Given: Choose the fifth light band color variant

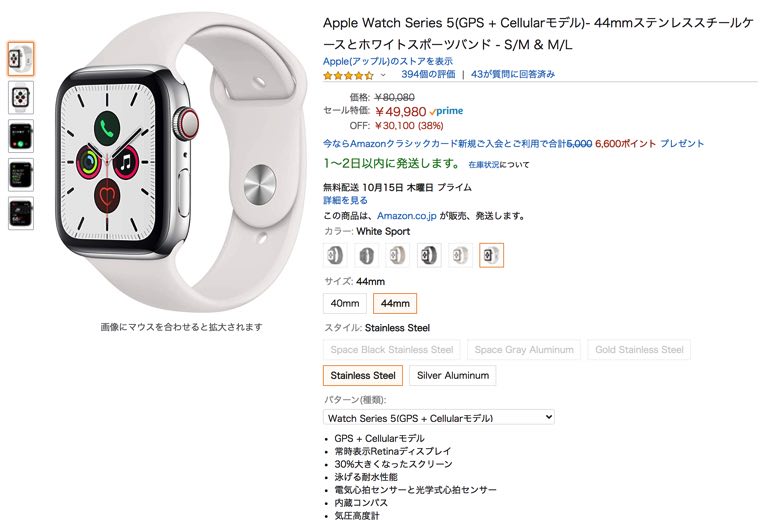Looking at the screenshot, I should click(x=460, y=255).
